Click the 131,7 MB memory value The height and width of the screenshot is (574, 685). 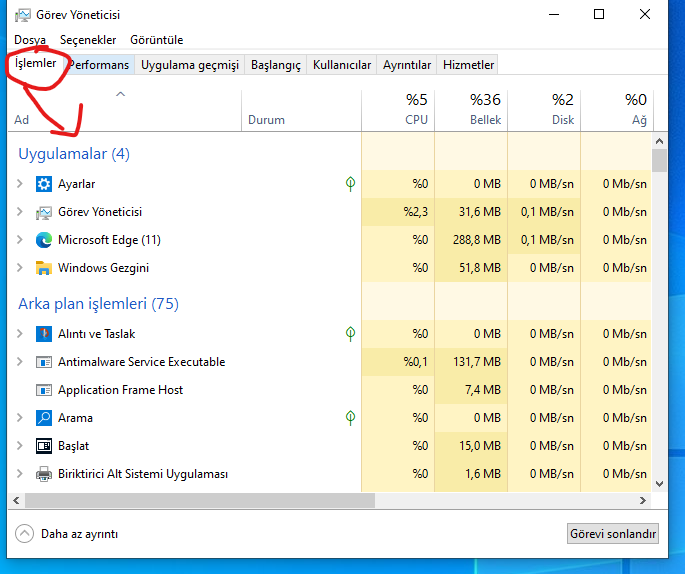(x=477, y=362)
